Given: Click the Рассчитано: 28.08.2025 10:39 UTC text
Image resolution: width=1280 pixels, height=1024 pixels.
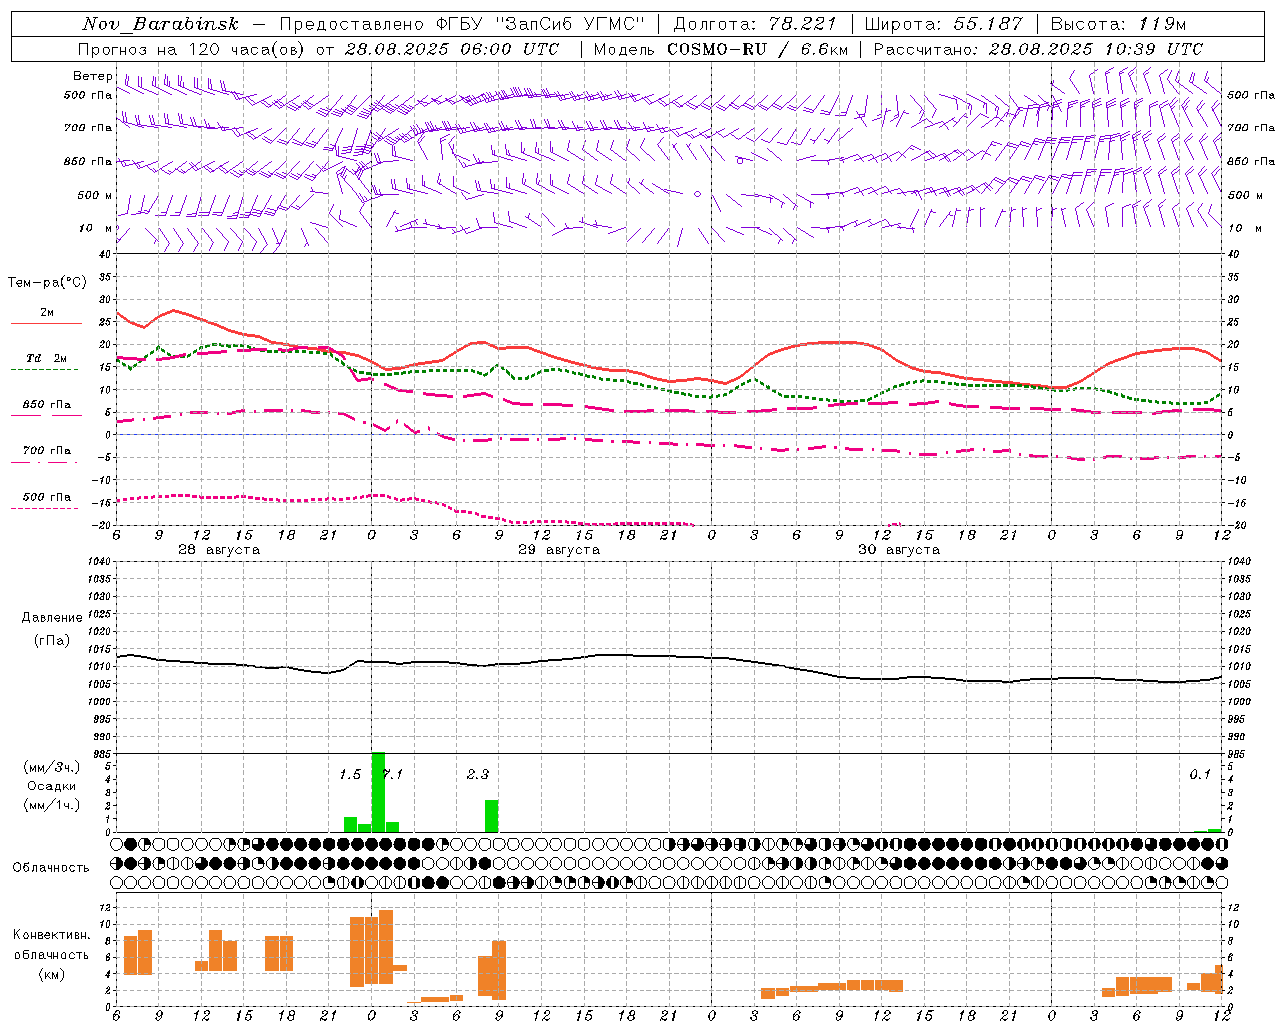Looking at the screenshot, I should (1038, 49).
